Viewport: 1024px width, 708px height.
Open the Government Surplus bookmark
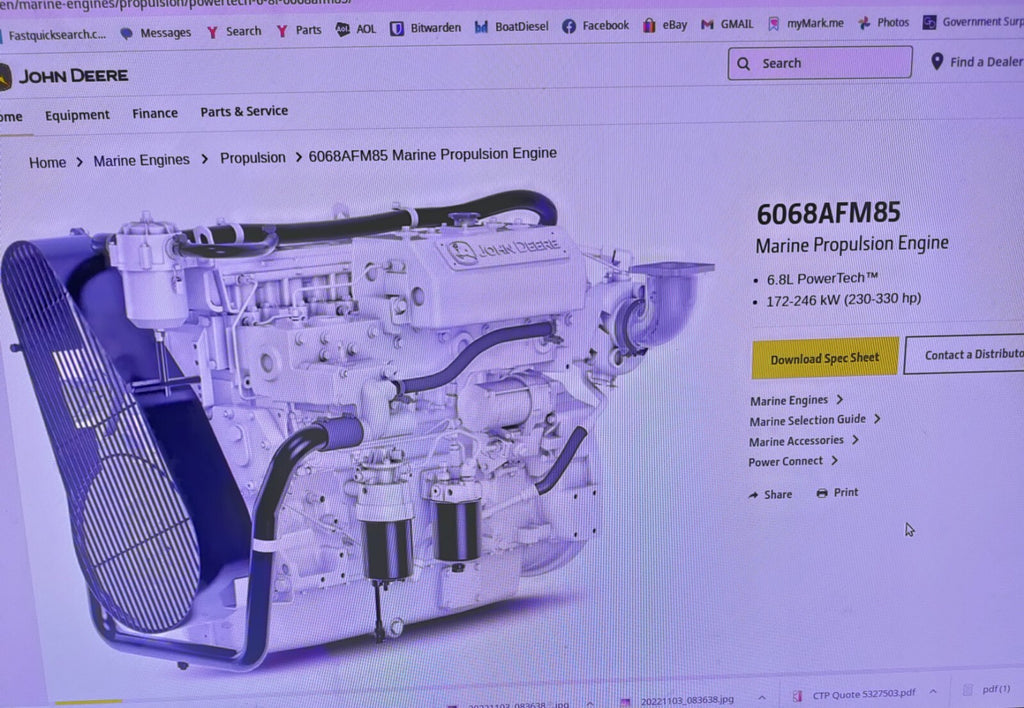(x=972, y=22)
